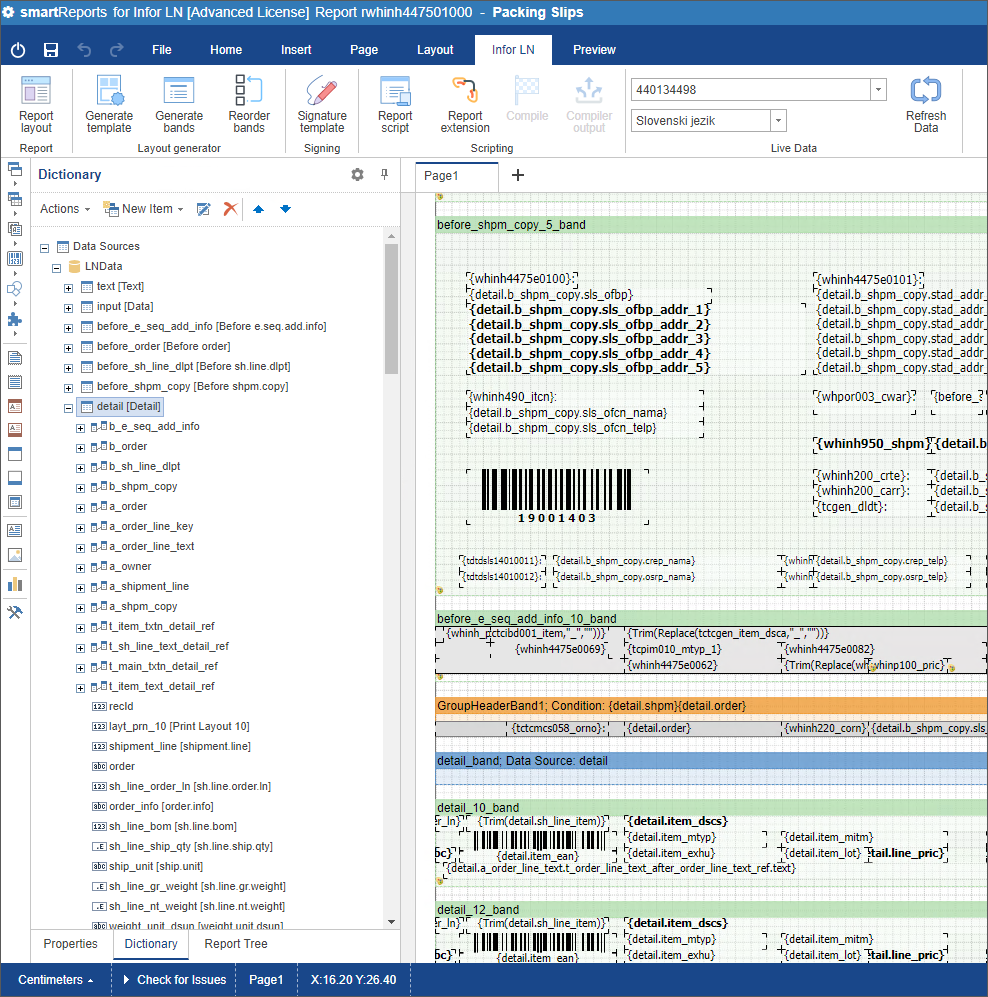Delete the selected dictionary item with red X
Image resolution: width=988 pixels, height=997 pixels.
pyautogui.click(x=231, y=209)
